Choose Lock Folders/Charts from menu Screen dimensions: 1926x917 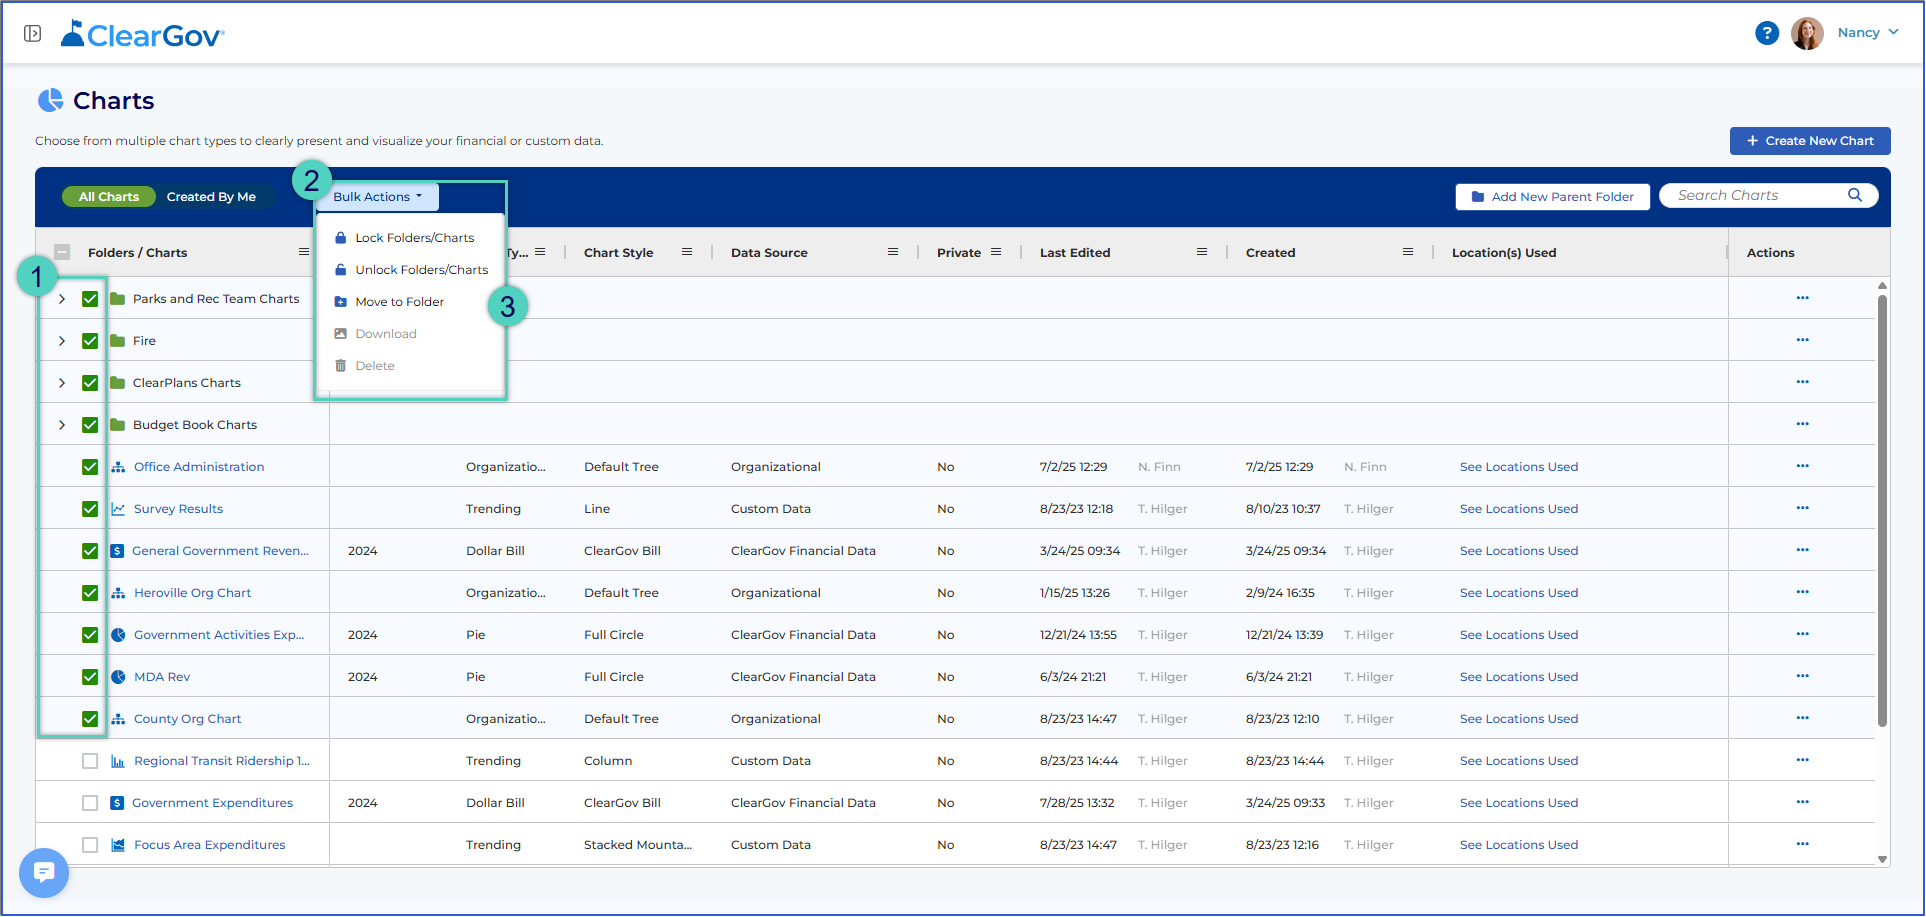click(415, 238)
